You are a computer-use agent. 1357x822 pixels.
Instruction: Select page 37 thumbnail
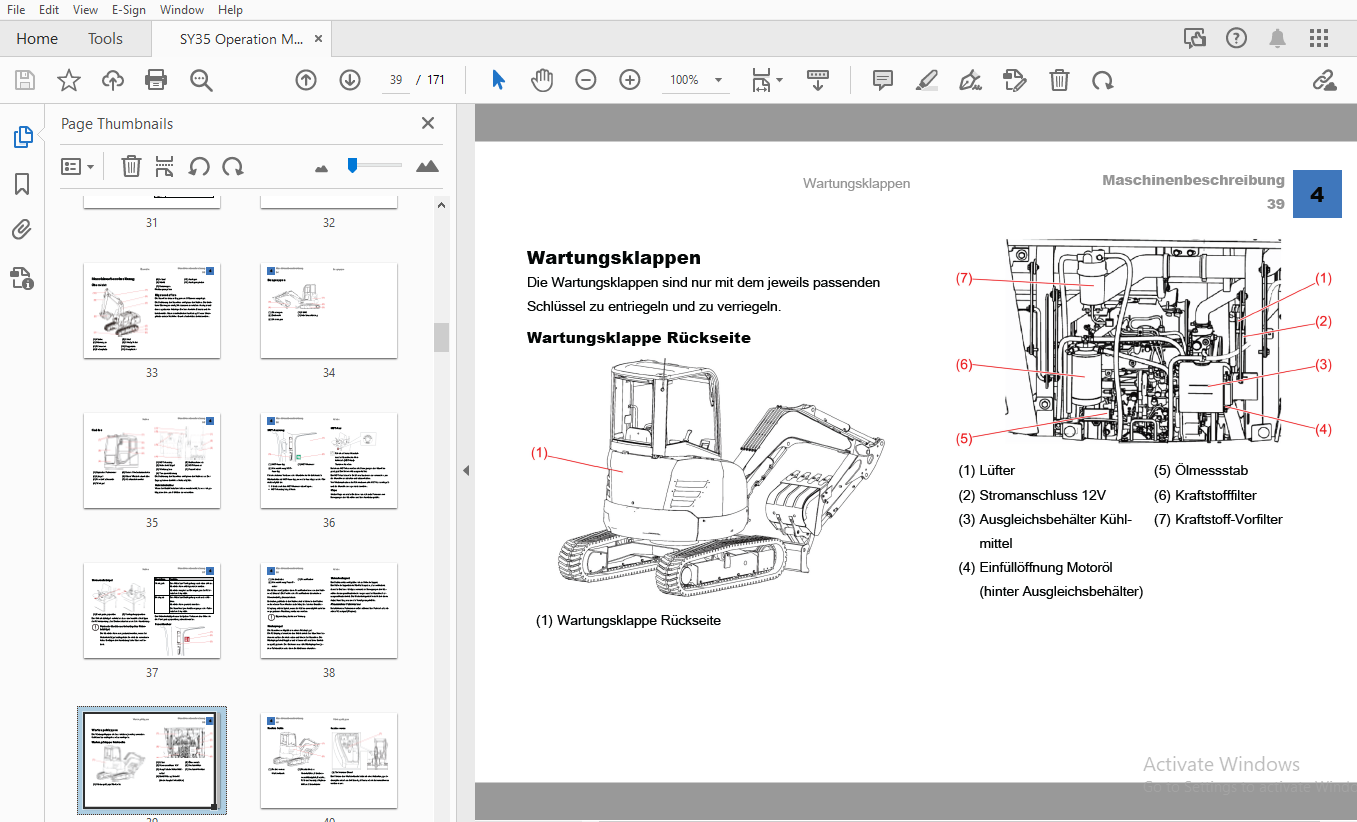click(x=151, y=610)
